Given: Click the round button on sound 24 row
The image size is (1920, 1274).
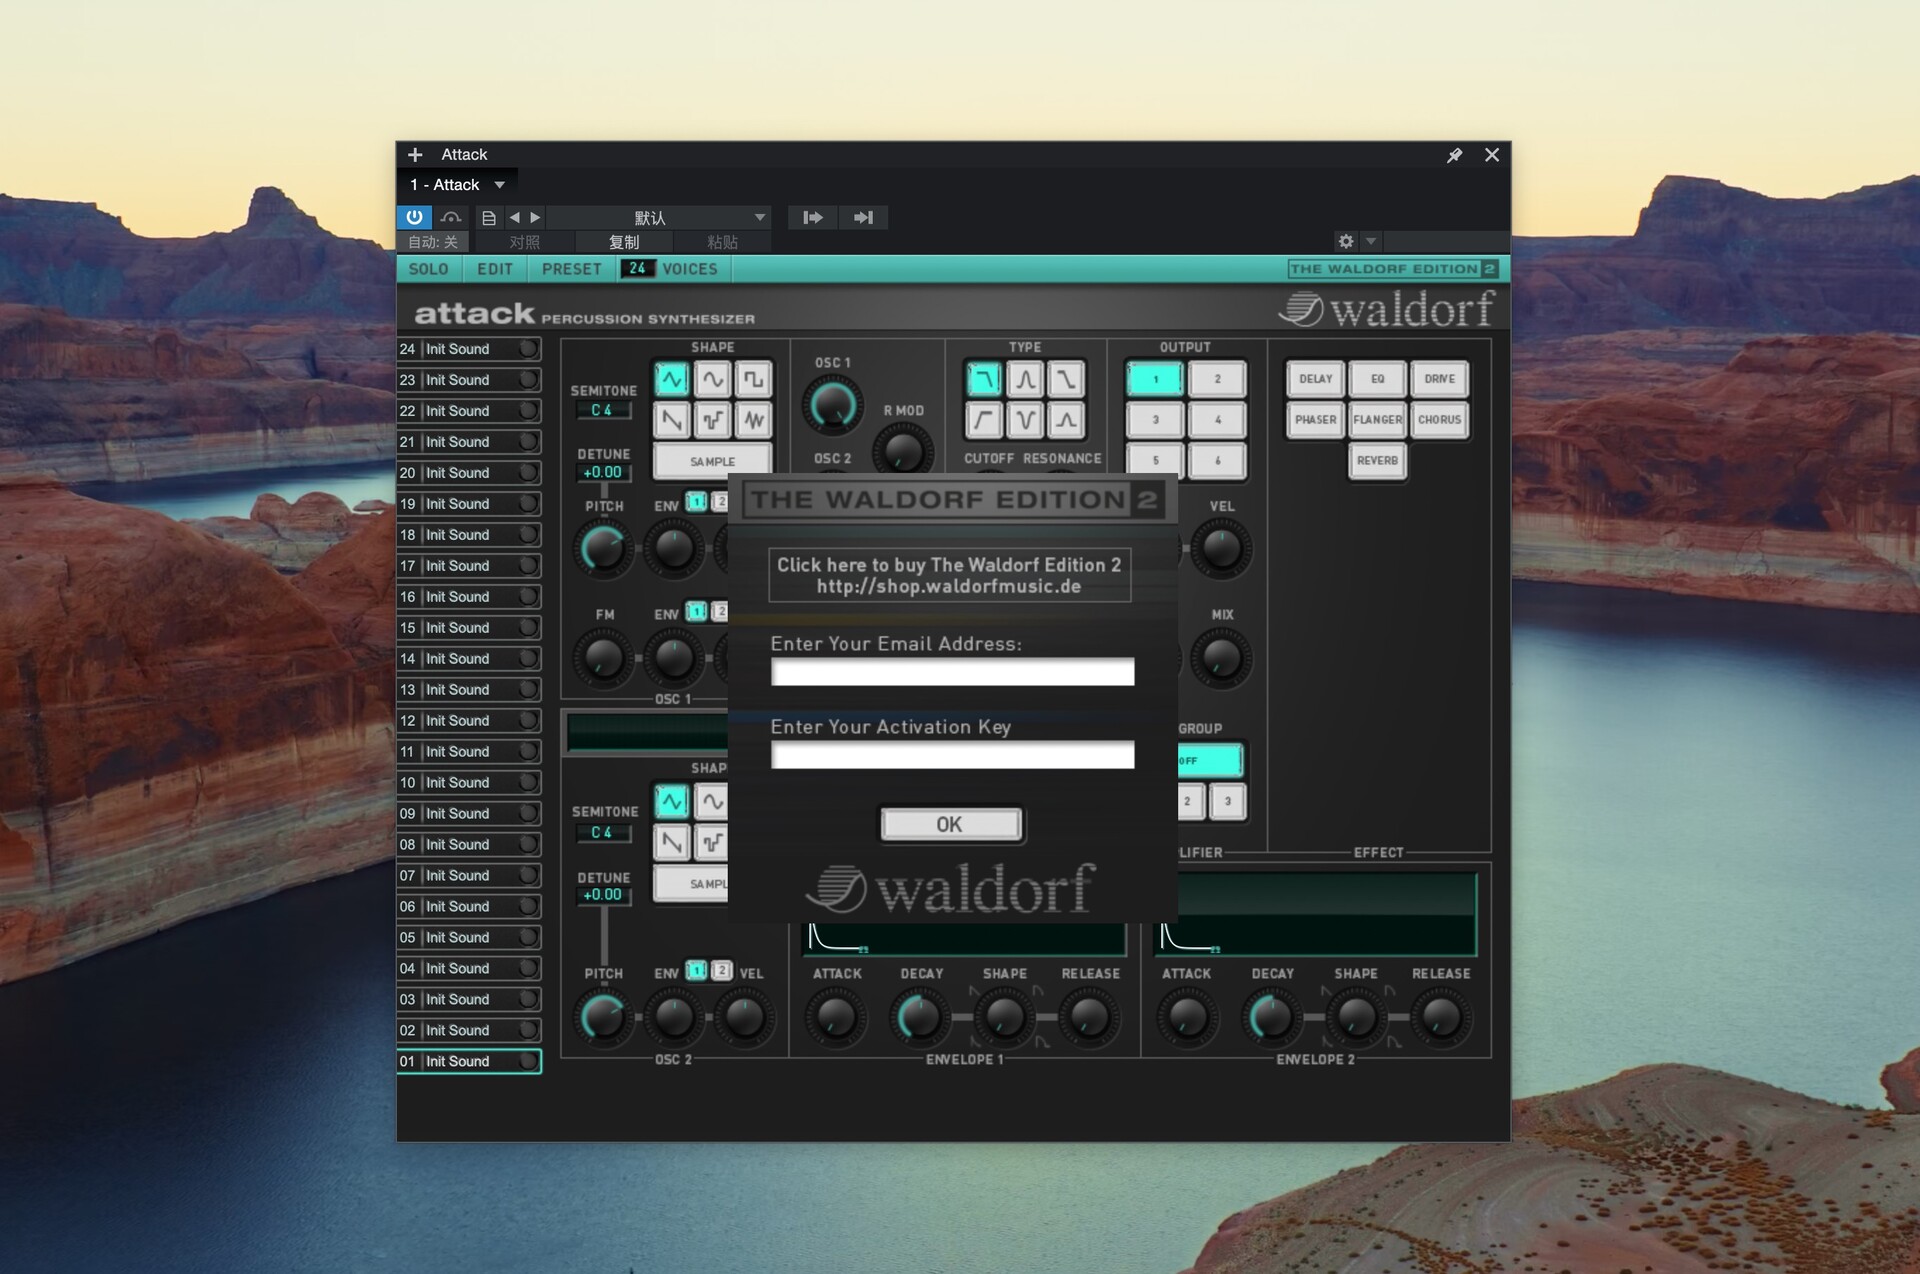Looking at the screenshot, I should [x=528, y=349].
